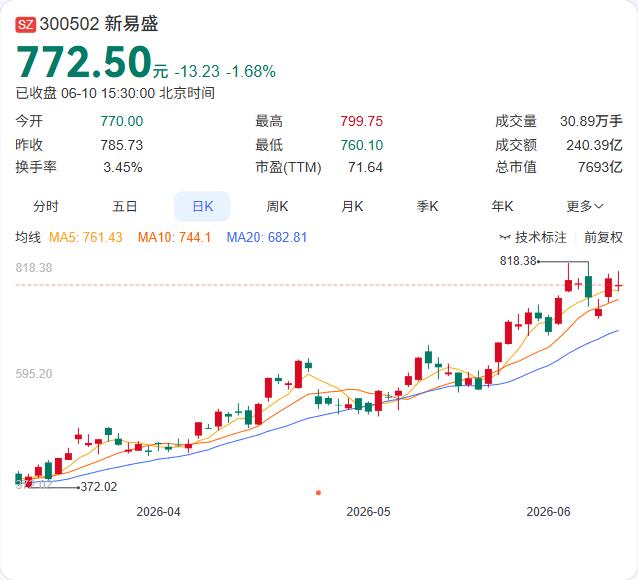The image size is (638, 580).
Task: Click the 总市值 market cap label
Action: point(516,167)
